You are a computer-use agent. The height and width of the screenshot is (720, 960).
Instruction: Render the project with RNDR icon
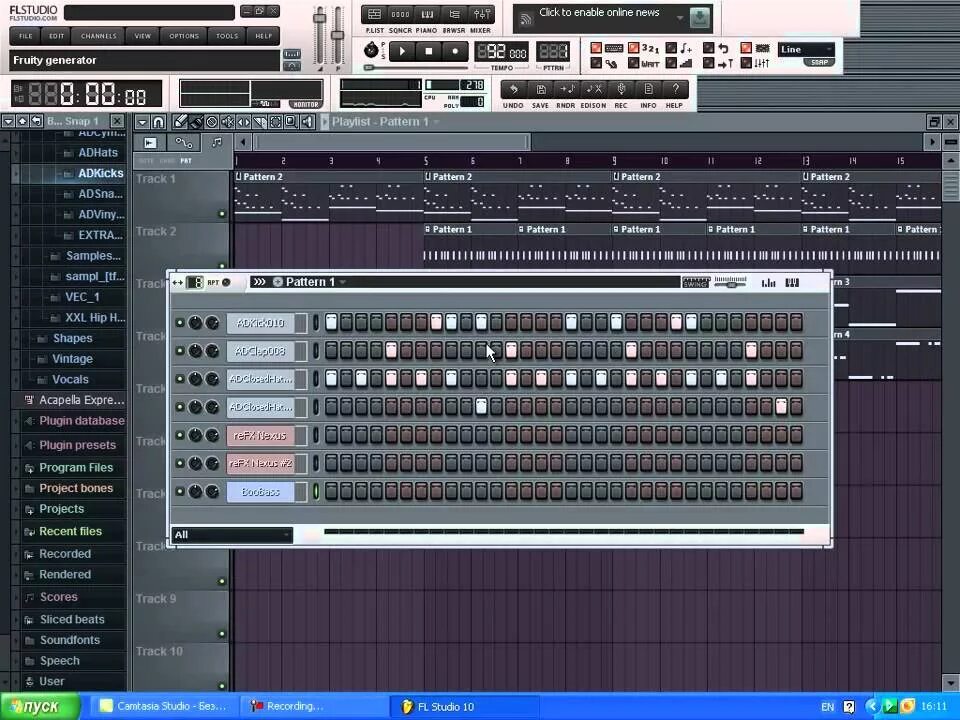(566, 89)
